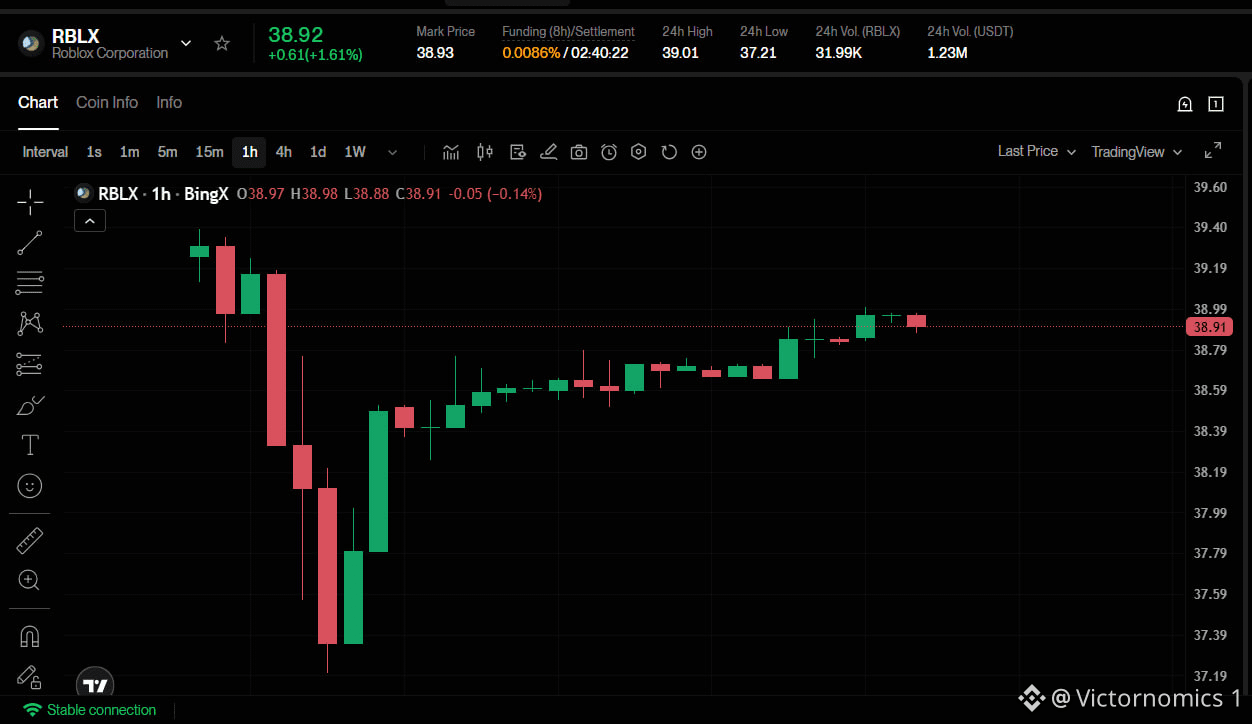Click the 39.60 price axis label

pyautogui.click(x=1210, y=187)
